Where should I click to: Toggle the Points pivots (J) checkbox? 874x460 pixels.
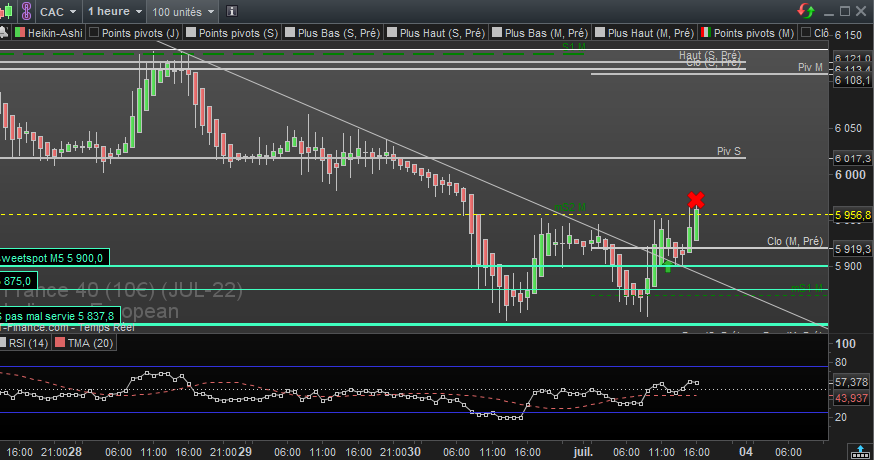[x=94, y=32]
